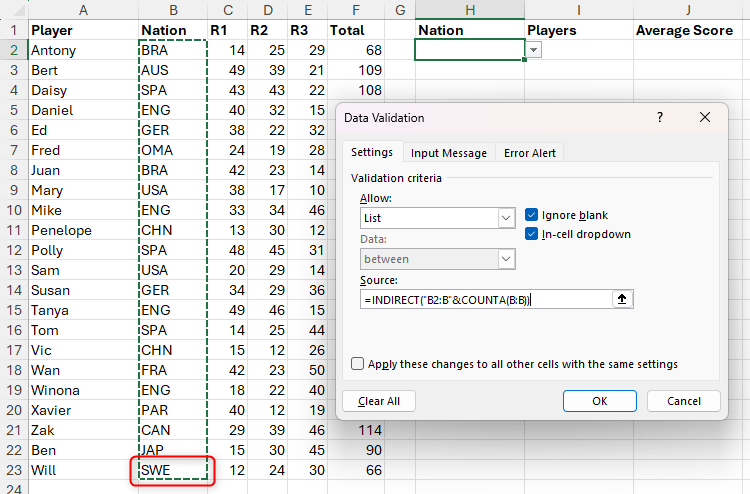Screen dimensions: 750x494
Task: Click the dialog Help question mark icon
Action: click(659, 117)
